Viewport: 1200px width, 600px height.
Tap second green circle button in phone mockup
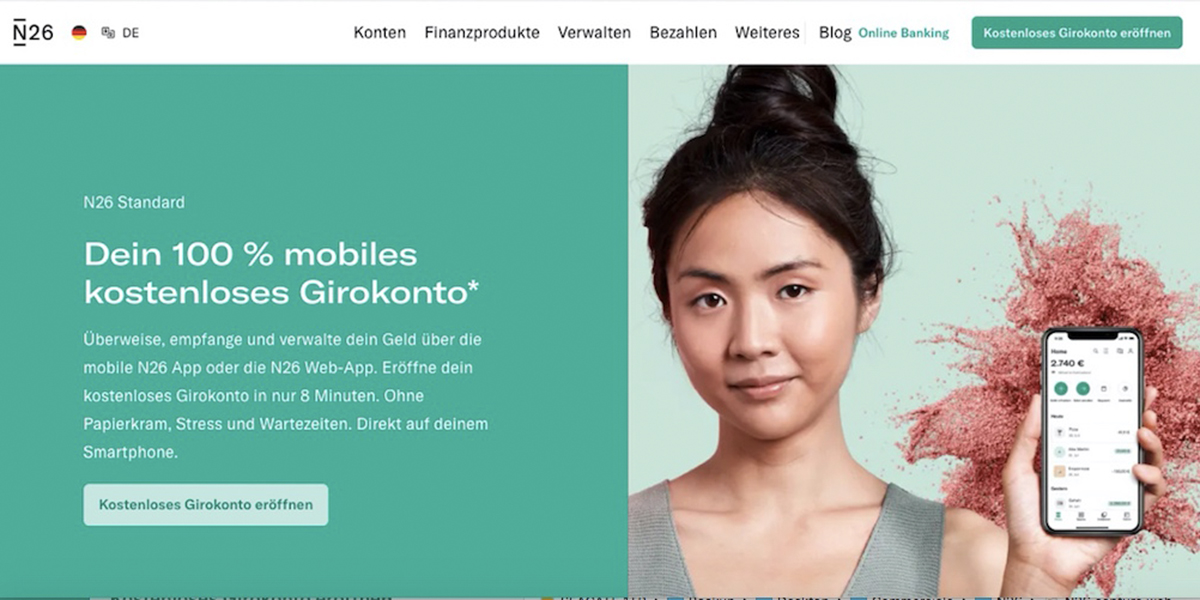click(1081, 389)
